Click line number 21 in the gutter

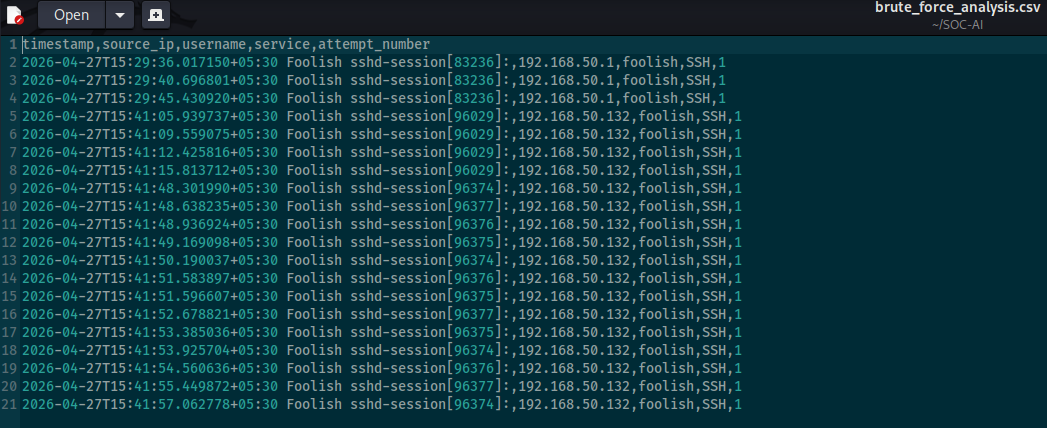[x=9, y=404]
